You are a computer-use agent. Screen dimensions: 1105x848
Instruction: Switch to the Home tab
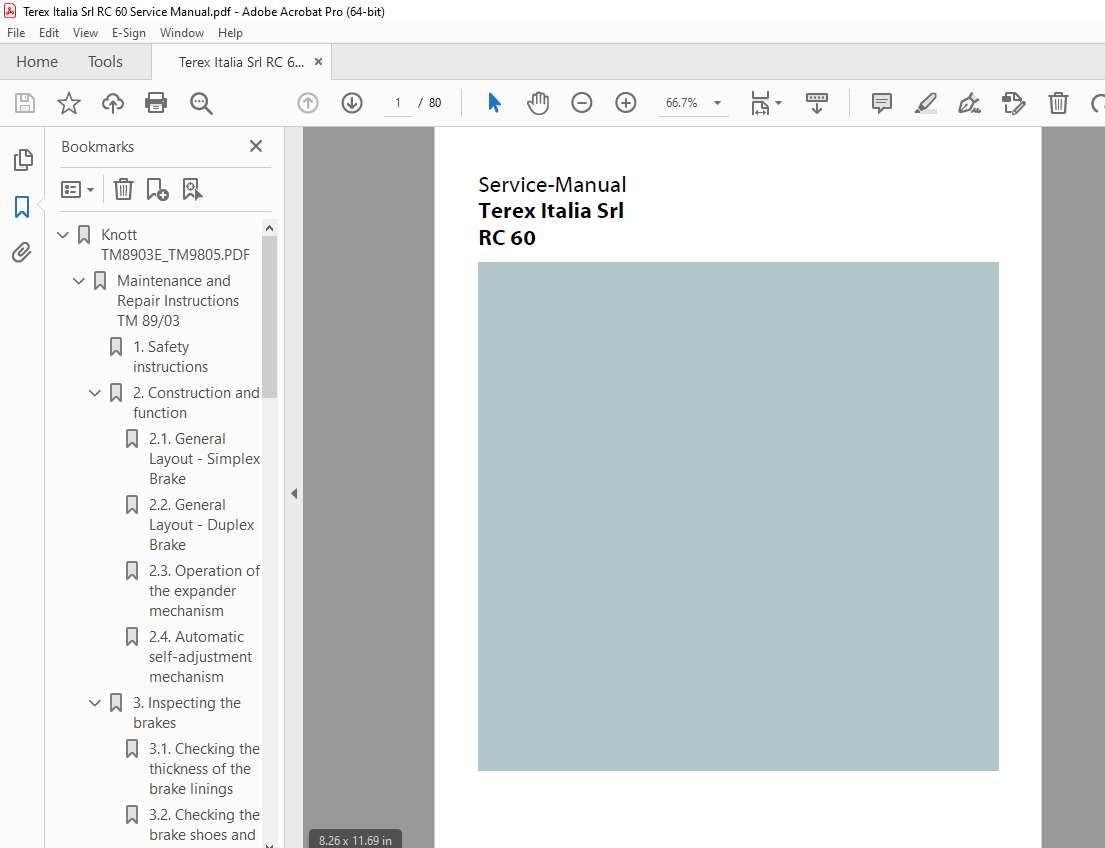[x=37, y=62]
